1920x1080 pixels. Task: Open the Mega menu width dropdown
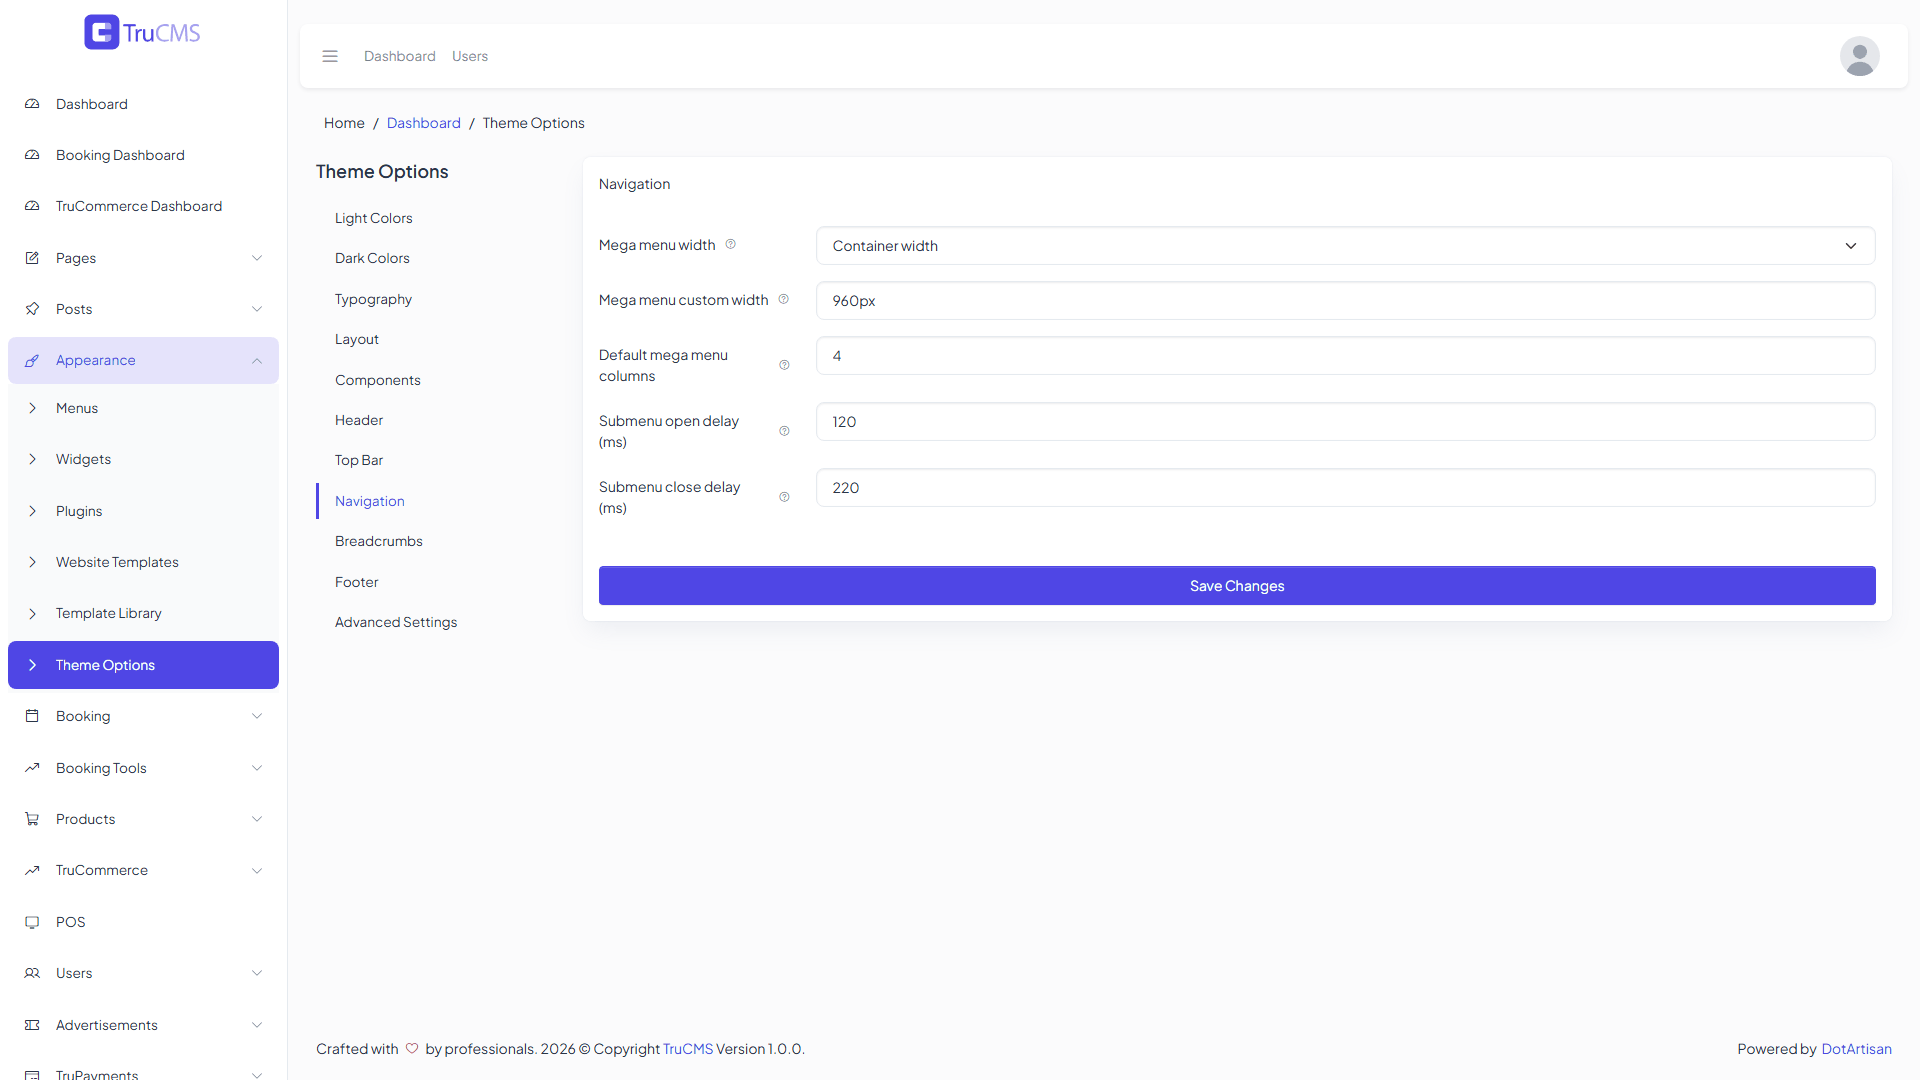[1345, 246]
